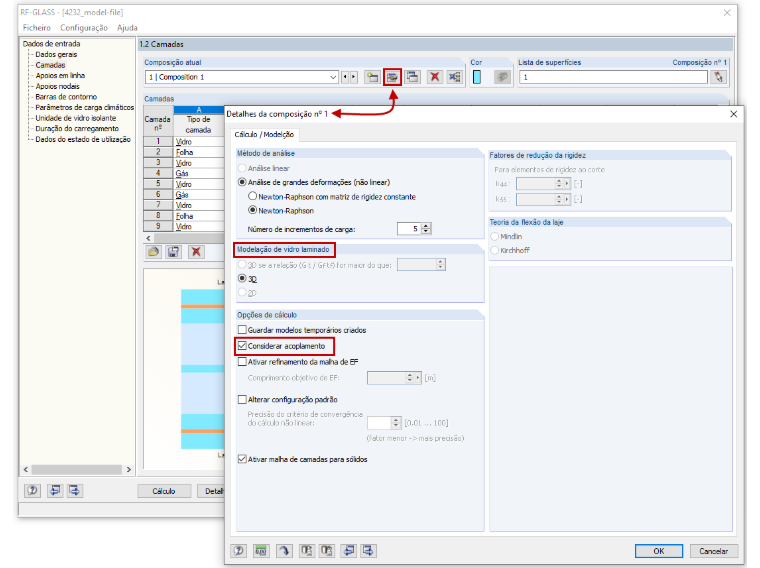The height and width of the screenshot is (568, 760).
Task: Open Apoios nodais in the tree
Action: click(x=58, y=86)
